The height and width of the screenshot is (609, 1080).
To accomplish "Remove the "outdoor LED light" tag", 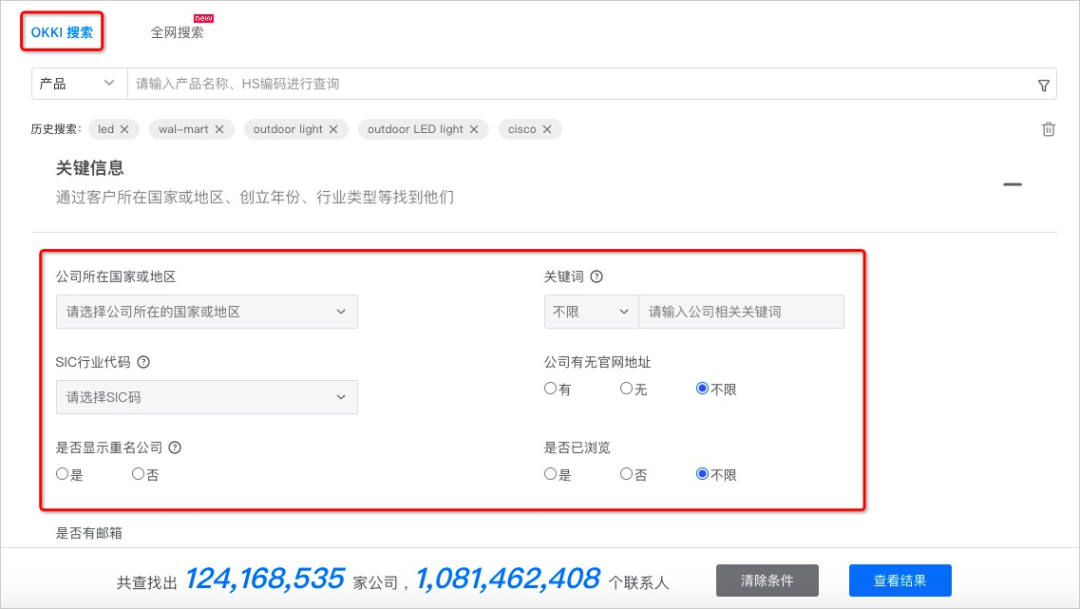I will coord(472,129).
